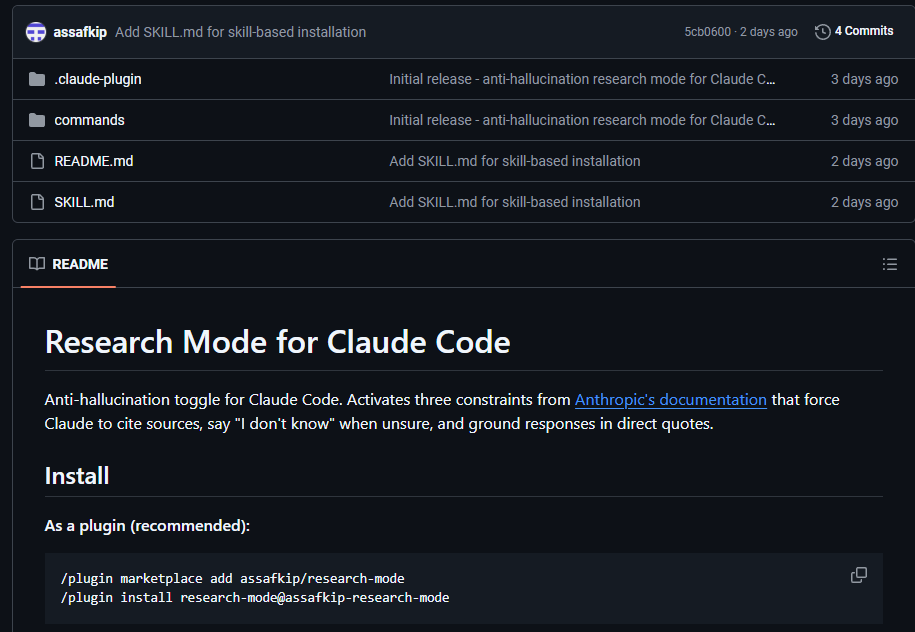The width and height of the screenshot is (915, 632).
Task: Open commit hash 5cb0600
Action: 707,32
